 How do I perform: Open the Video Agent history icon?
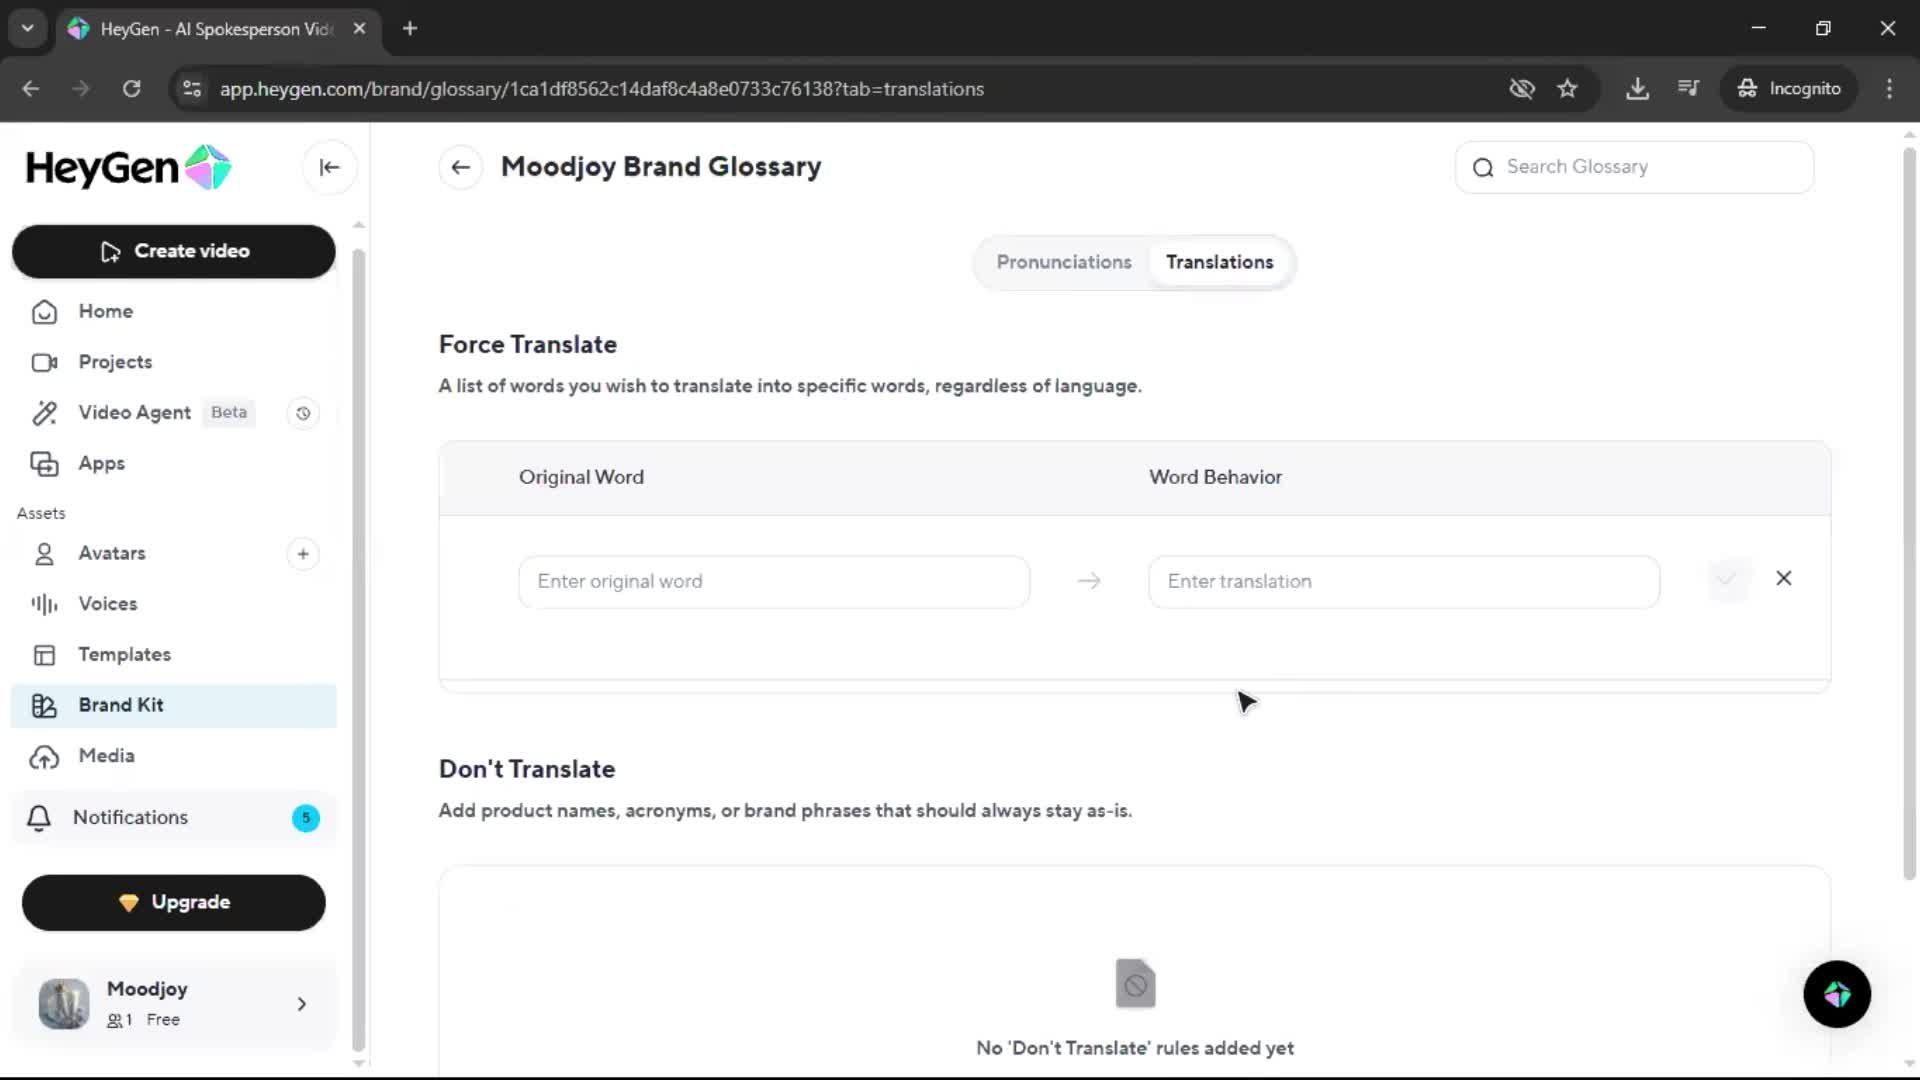click(x=303, y=413)
